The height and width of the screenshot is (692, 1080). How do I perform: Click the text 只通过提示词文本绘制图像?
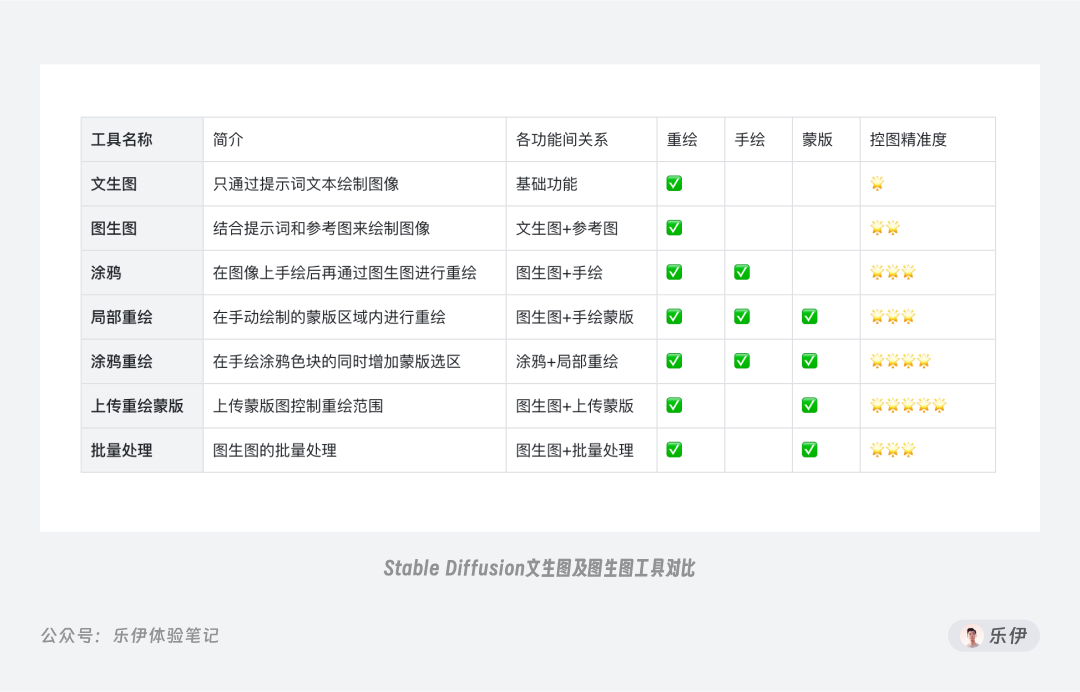(x=306, y=184)
